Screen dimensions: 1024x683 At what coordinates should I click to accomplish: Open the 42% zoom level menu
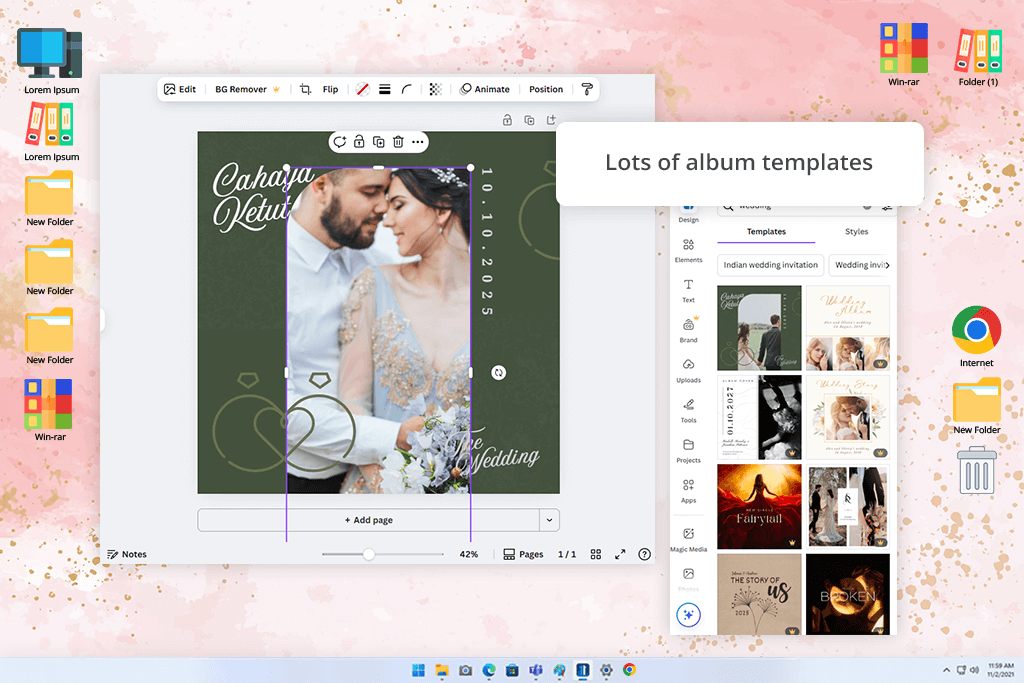coord(469,554)
